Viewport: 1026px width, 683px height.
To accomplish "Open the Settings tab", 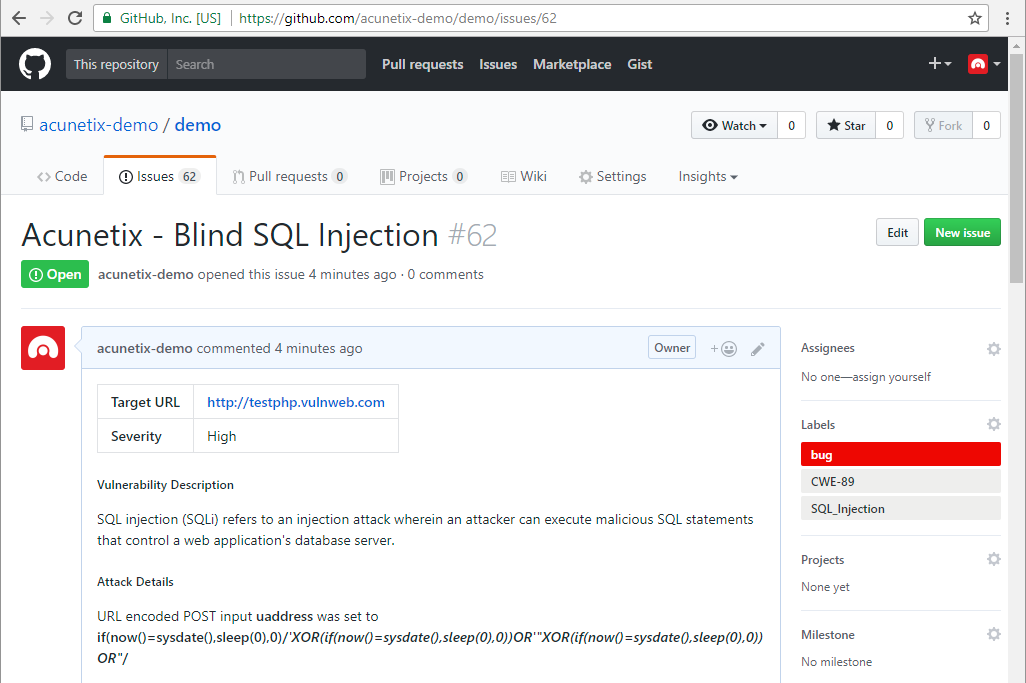I will [x=612, y=177].
